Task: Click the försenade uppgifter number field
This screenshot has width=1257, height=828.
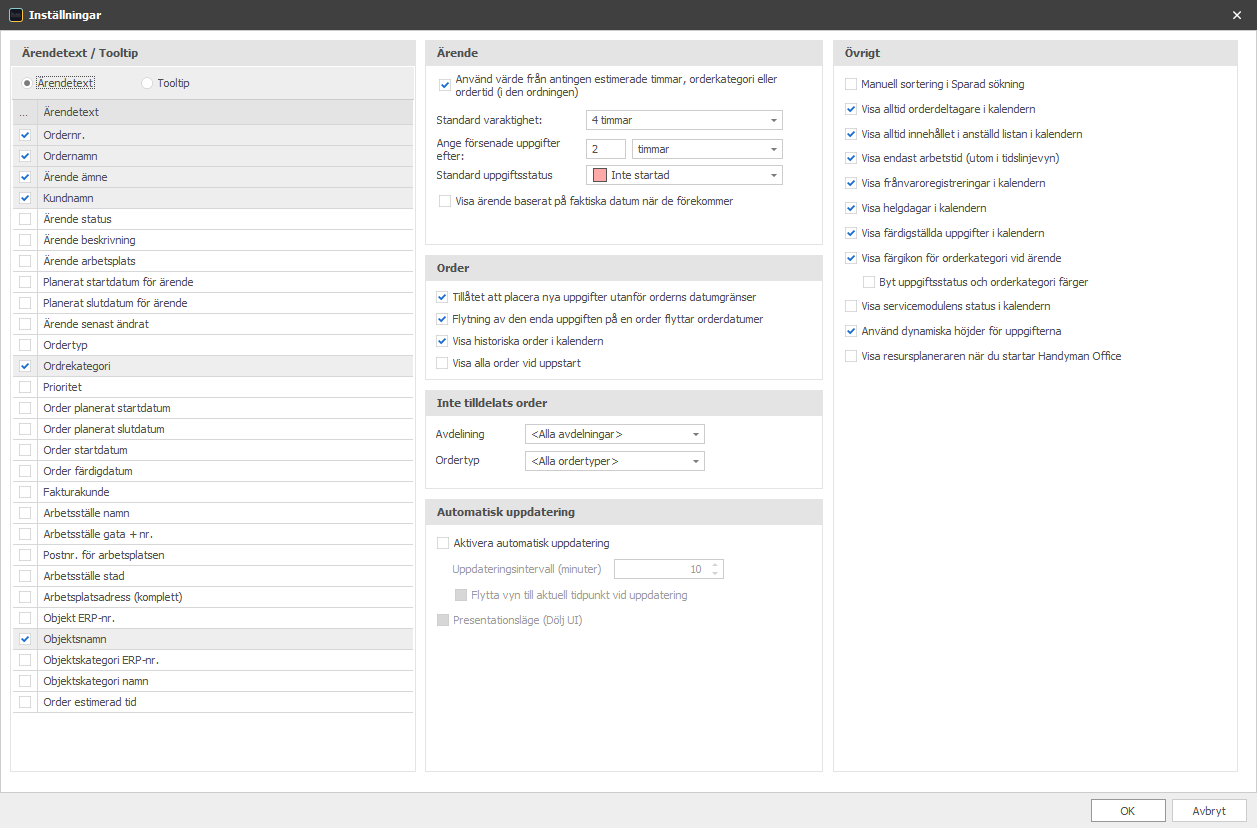Action: coord(606,149)
